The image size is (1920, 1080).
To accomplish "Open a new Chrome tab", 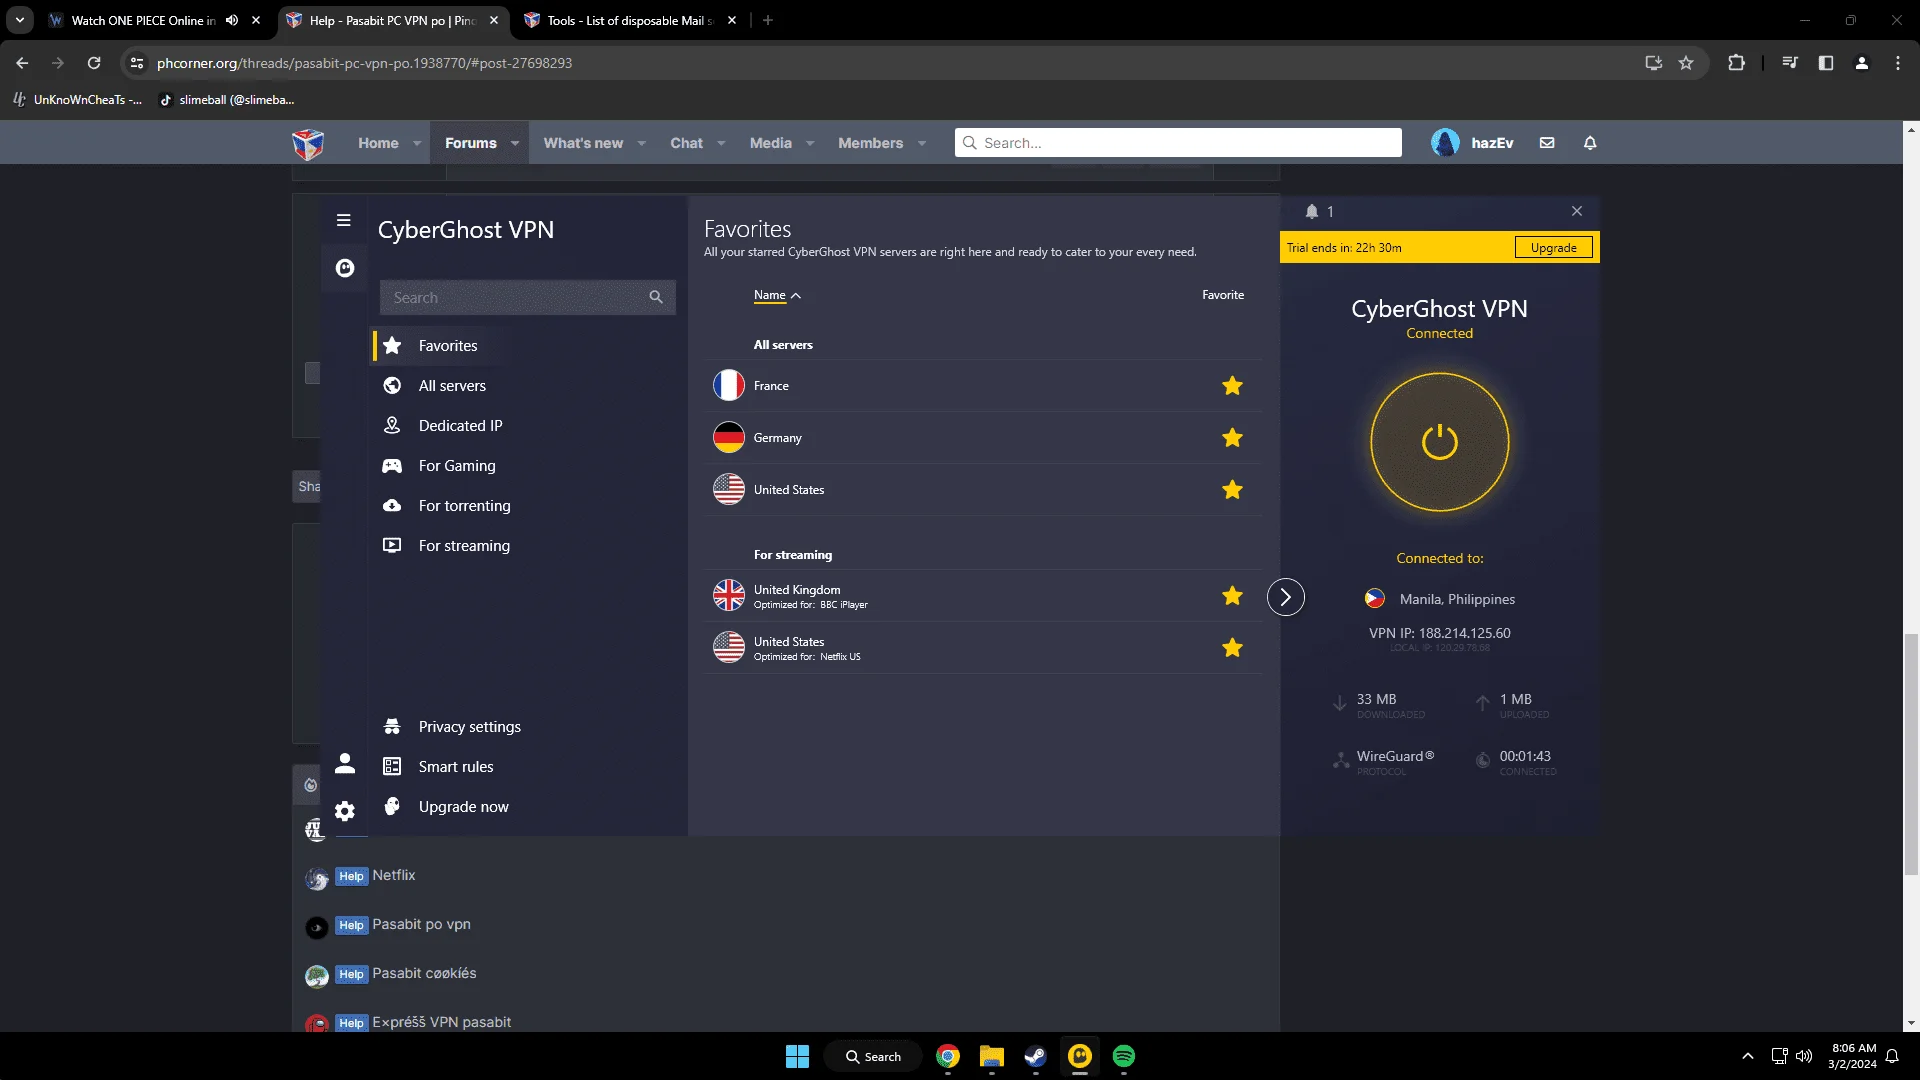I will 768,20.
